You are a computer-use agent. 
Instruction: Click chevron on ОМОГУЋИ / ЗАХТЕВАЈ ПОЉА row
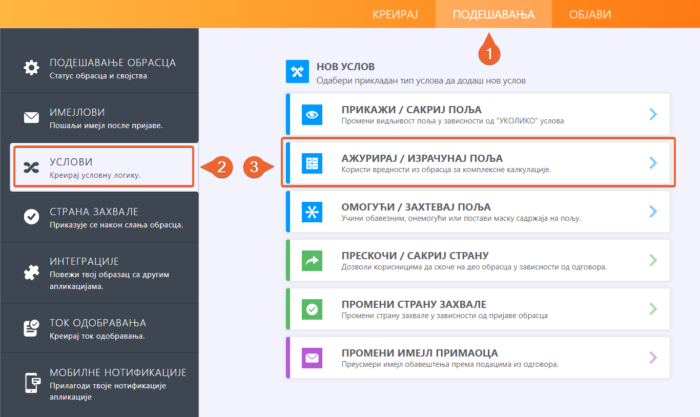tap(653, 212)
